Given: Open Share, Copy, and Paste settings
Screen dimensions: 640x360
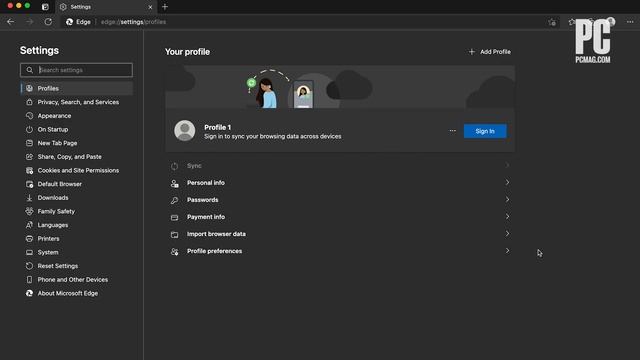Looking at the screenshot, I should 76,157.
